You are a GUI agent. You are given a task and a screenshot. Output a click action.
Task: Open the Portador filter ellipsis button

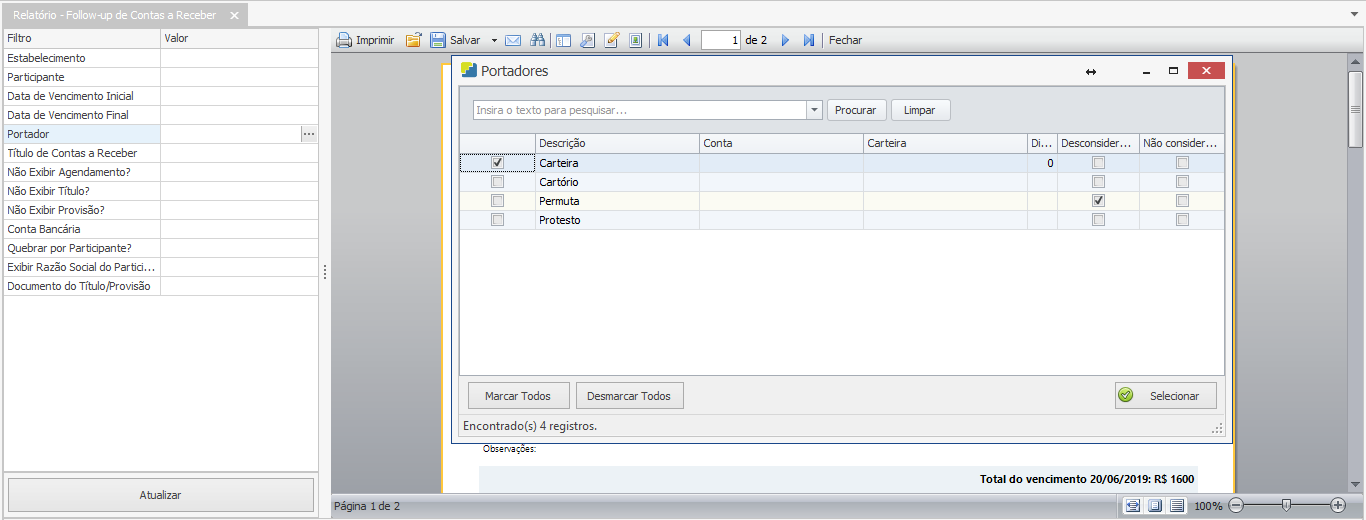(x=309, y=134)
